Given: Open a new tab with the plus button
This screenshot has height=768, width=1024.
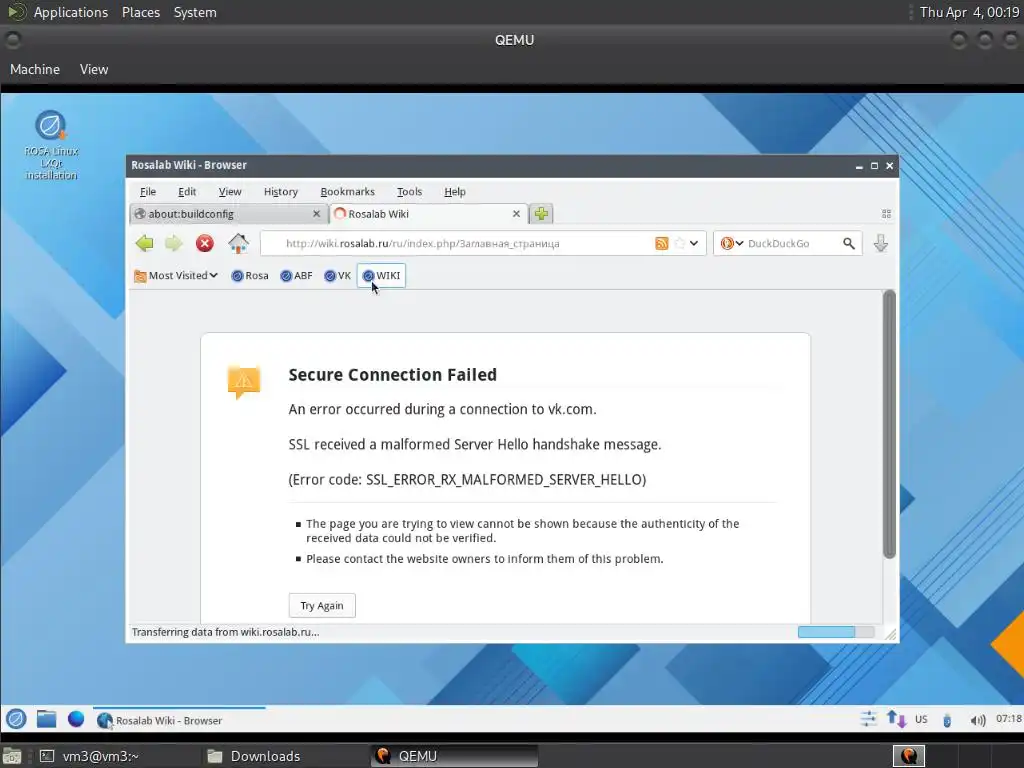Looking at the screenshot, I should coord(541,214).
